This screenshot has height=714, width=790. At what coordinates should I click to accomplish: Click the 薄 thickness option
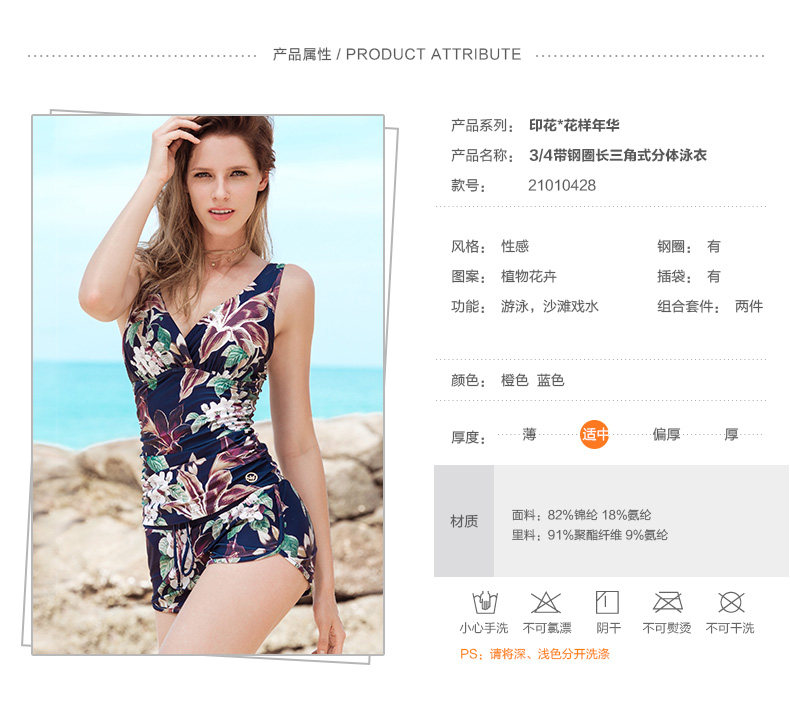coord(529,434)
